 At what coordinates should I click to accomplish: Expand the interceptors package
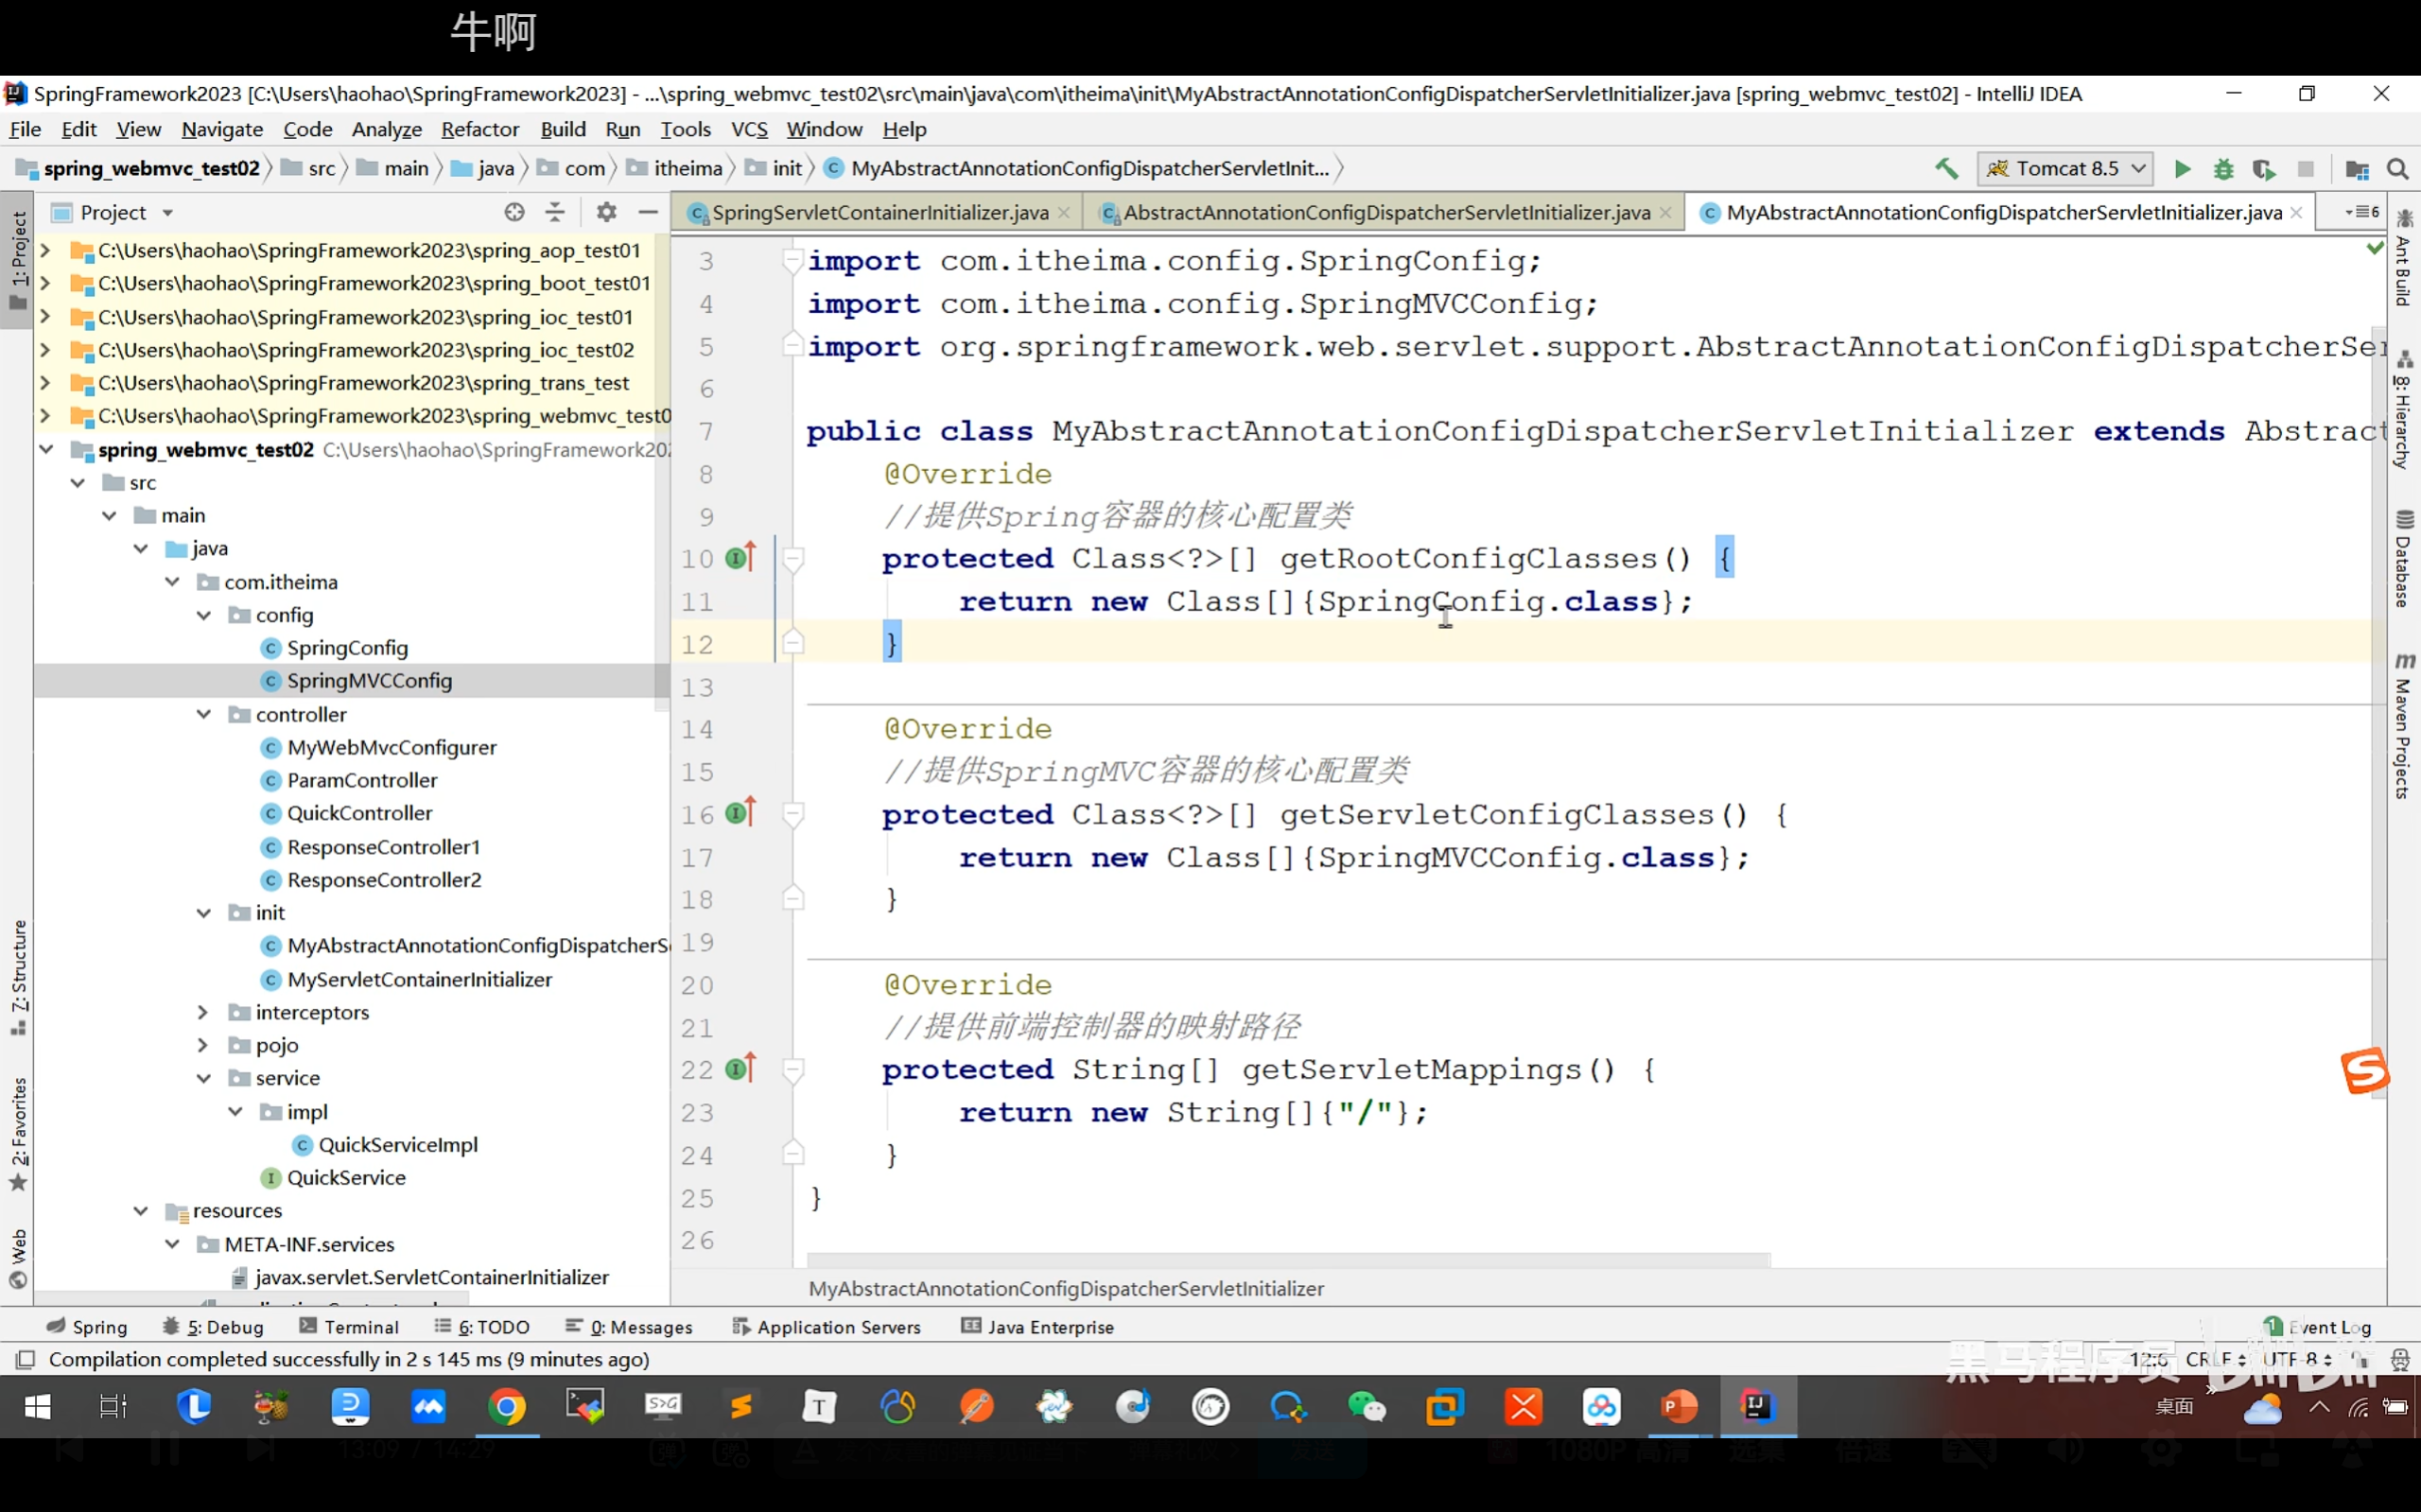[204, 1012]
